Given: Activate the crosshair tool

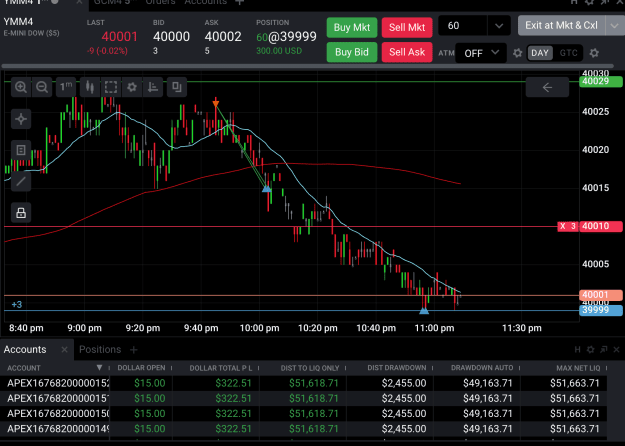Looking at the screenshot, I should [x=21, y=119].
